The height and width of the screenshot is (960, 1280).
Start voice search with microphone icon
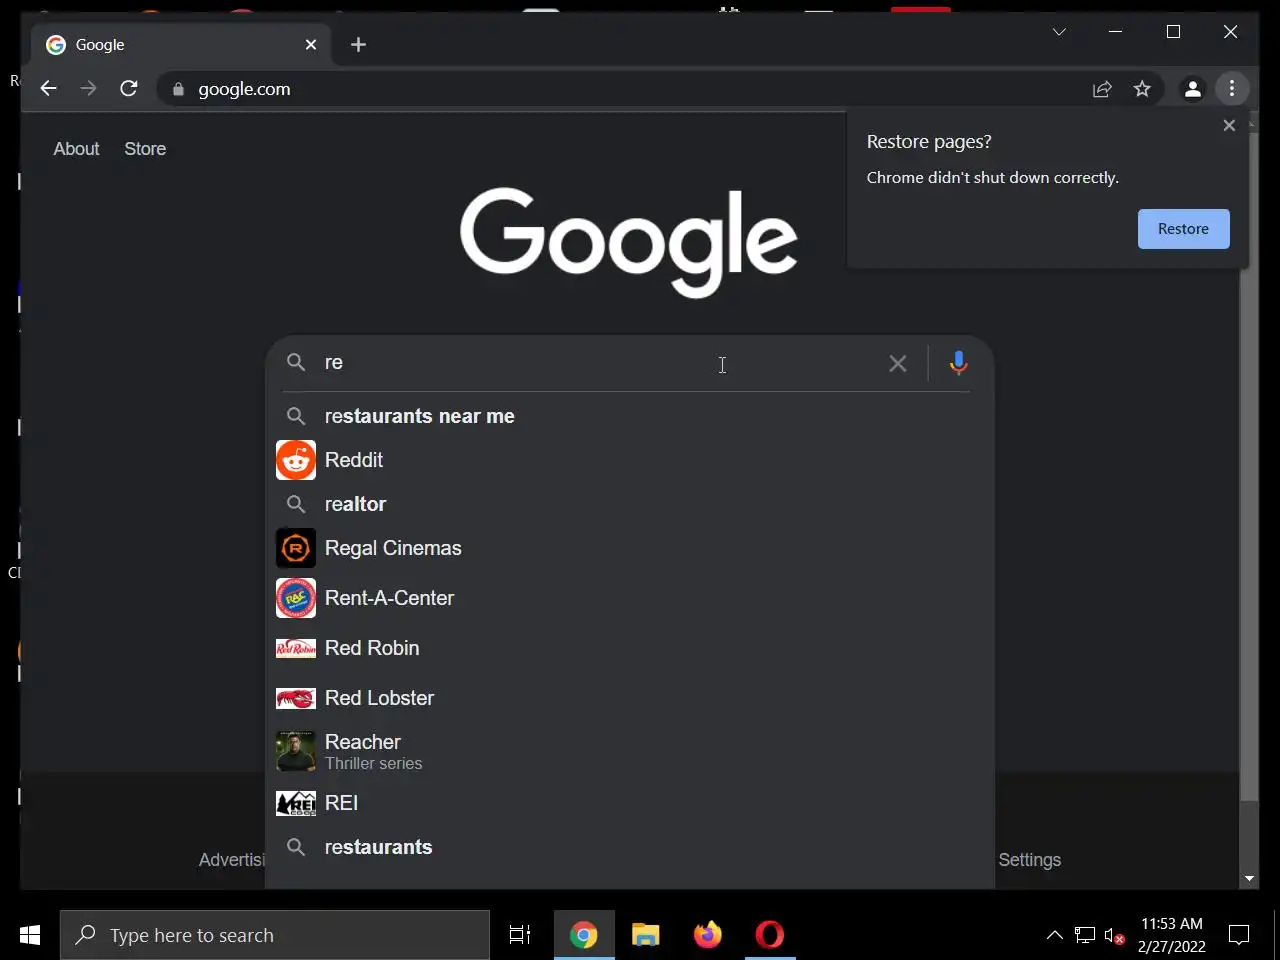tap(958, 364)
